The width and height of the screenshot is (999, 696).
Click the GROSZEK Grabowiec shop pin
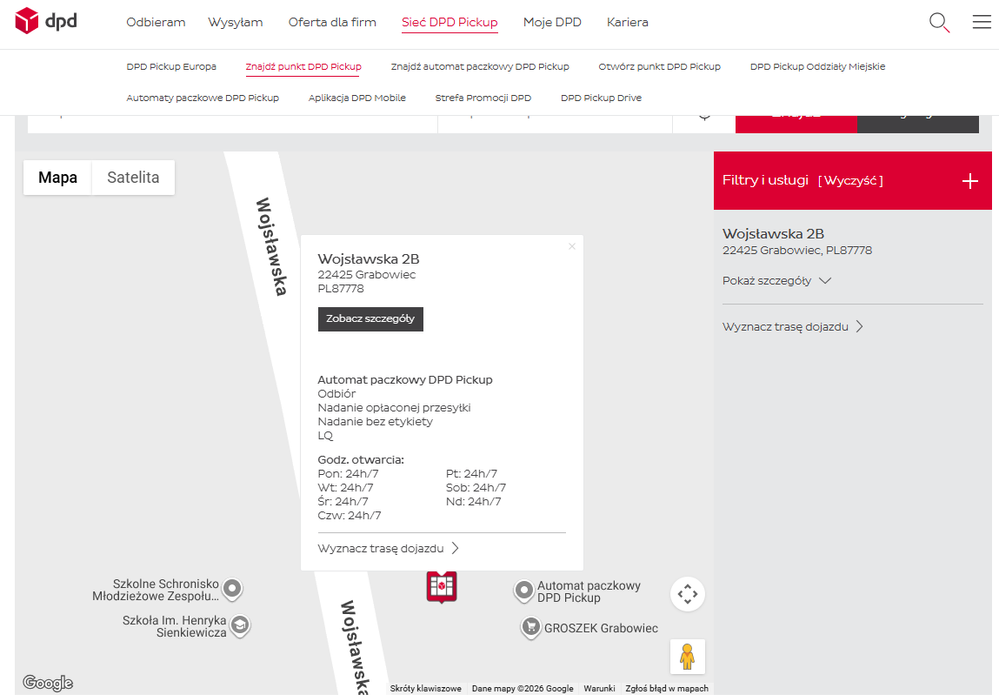pos(530,627)
